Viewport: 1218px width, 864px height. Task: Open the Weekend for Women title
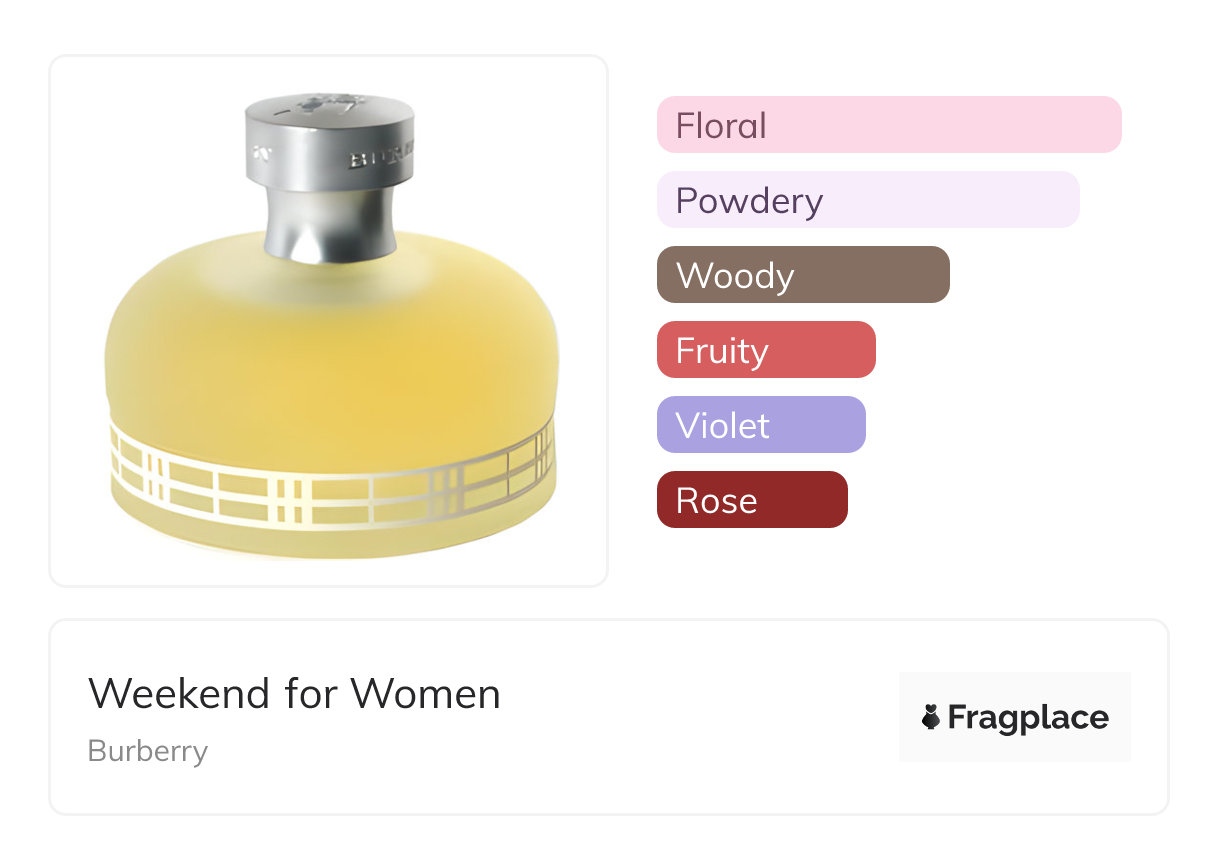coord(294,694)
